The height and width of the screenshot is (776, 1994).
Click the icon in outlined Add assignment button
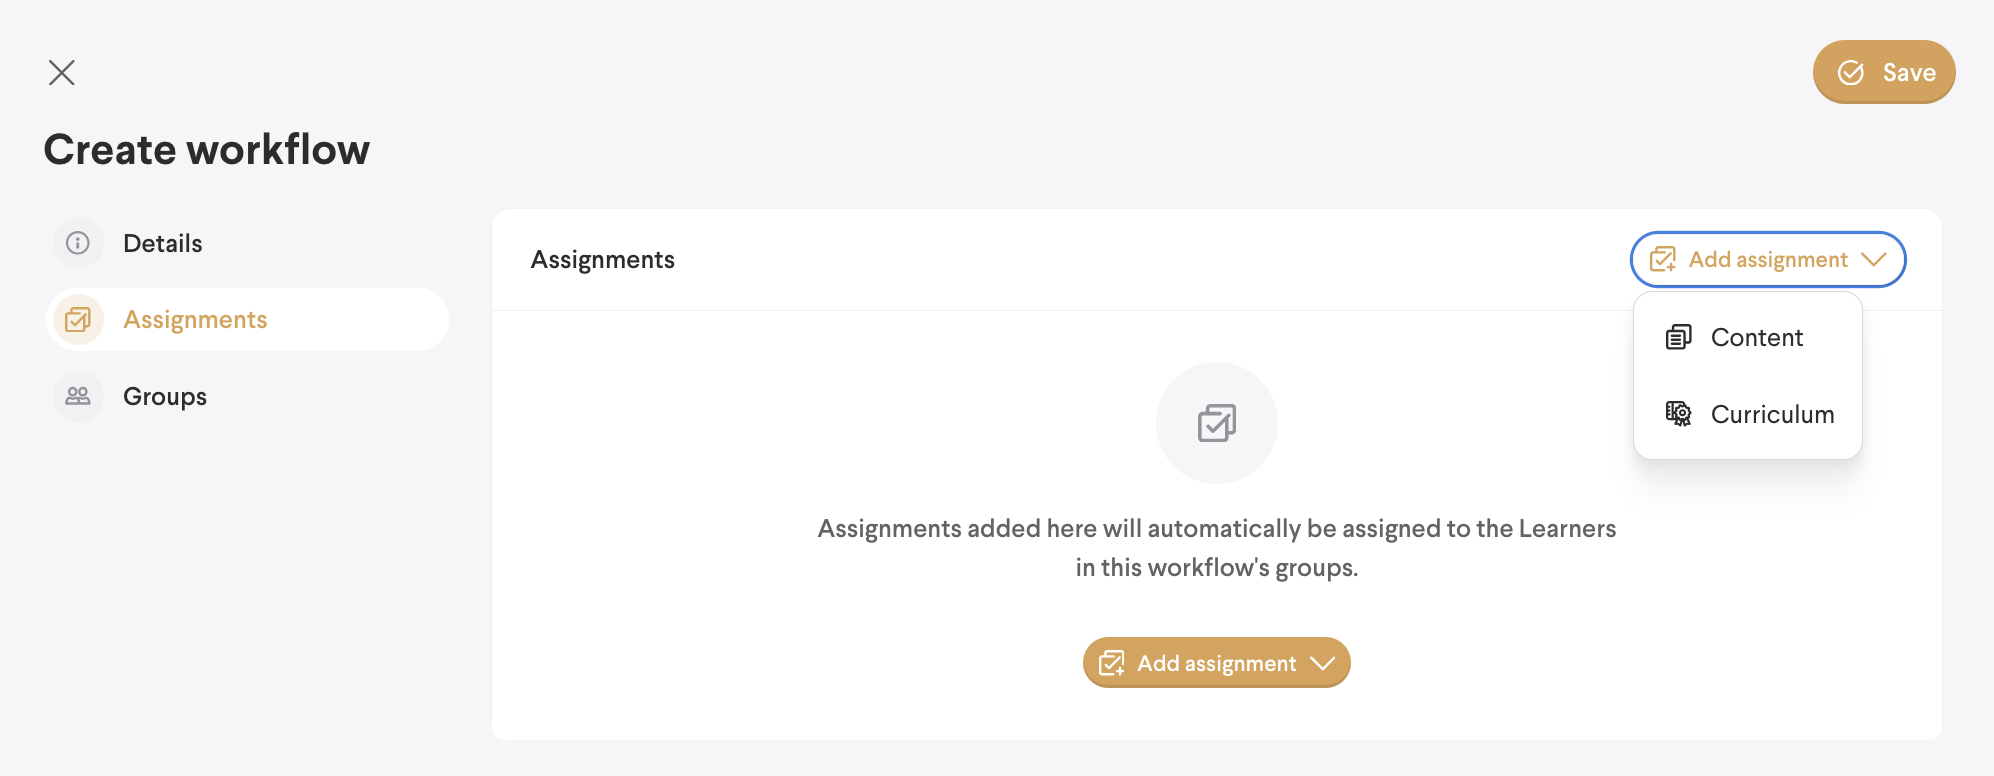(1662, 260)
